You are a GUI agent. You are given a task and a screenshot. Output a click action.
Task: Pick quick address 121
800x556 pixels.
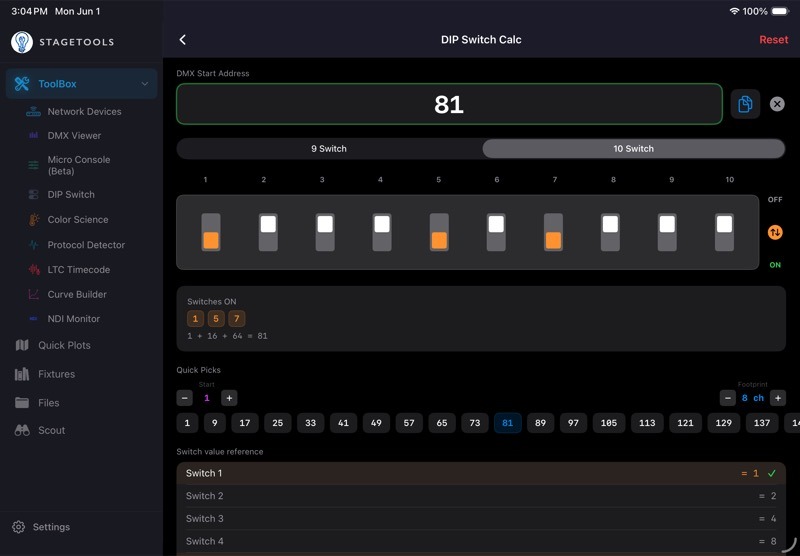pyautogui.click(x=685, y=423)
